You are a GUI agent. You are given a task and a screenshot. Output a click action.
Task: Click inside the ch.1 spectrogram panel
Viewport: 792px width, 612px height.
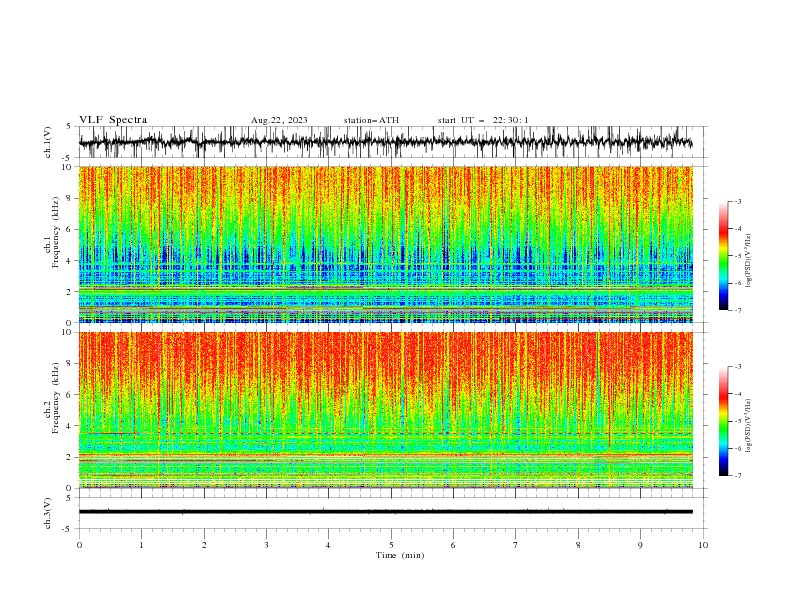click(385, 244)
